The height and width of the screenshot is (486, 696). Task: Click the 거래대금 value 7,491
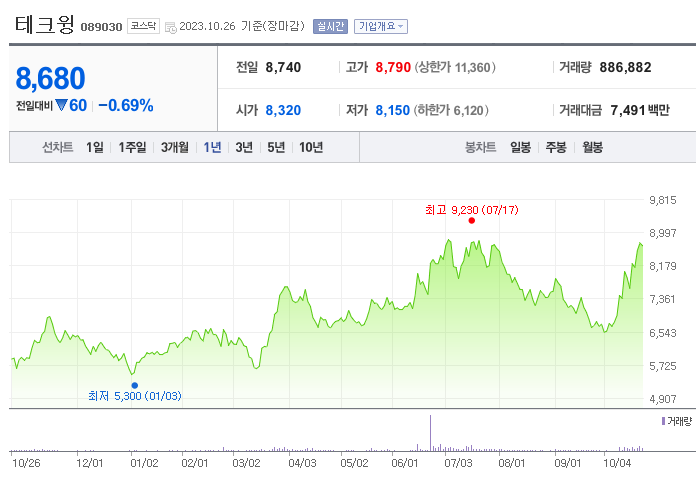pyautogui.click(x=628, y=110)
